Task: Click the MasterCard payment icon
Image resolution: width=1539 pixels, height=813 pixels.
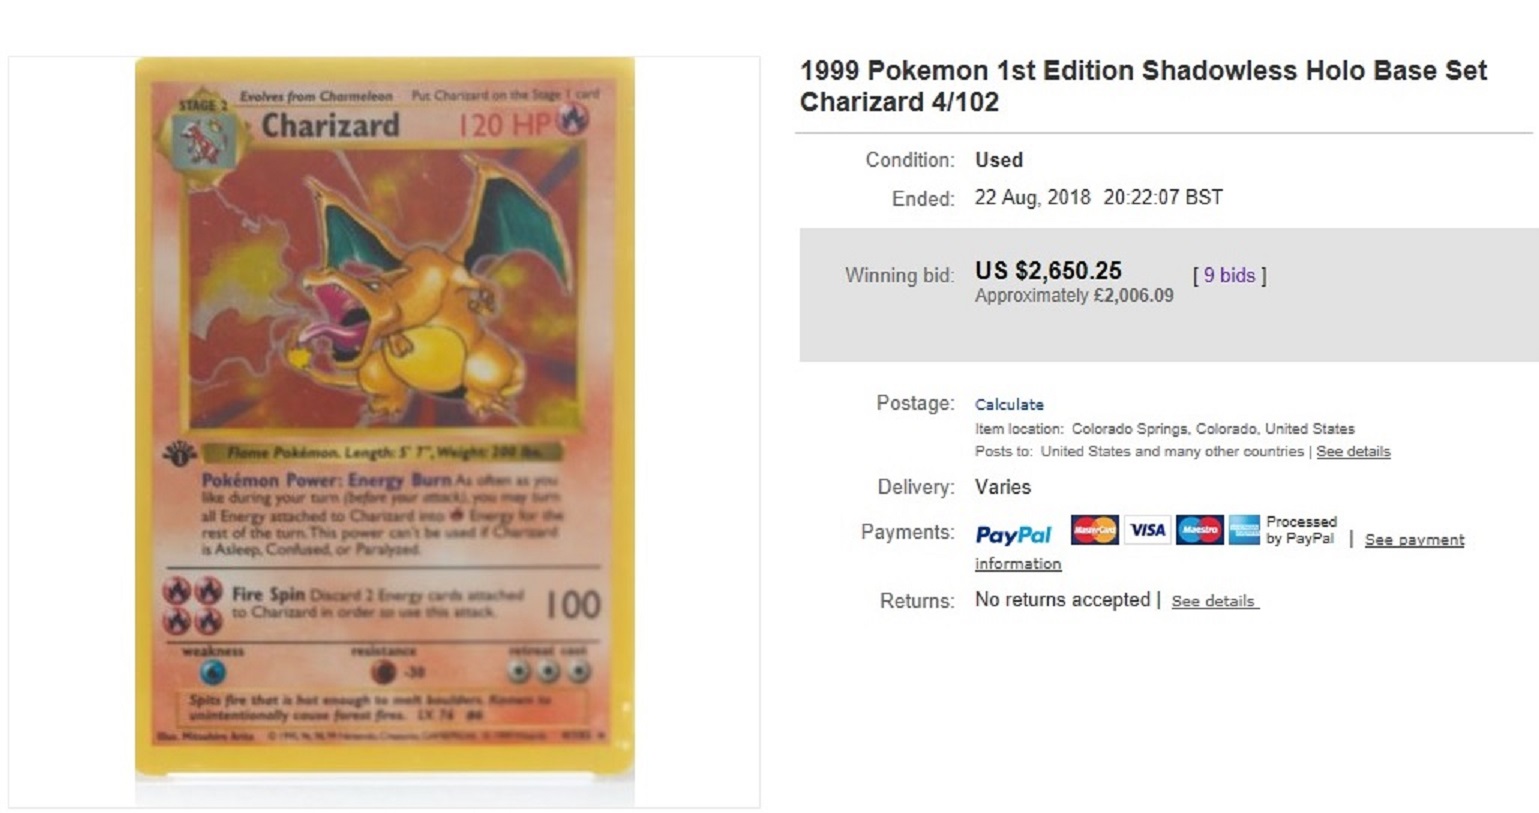Action: [x=1094, y=530]
